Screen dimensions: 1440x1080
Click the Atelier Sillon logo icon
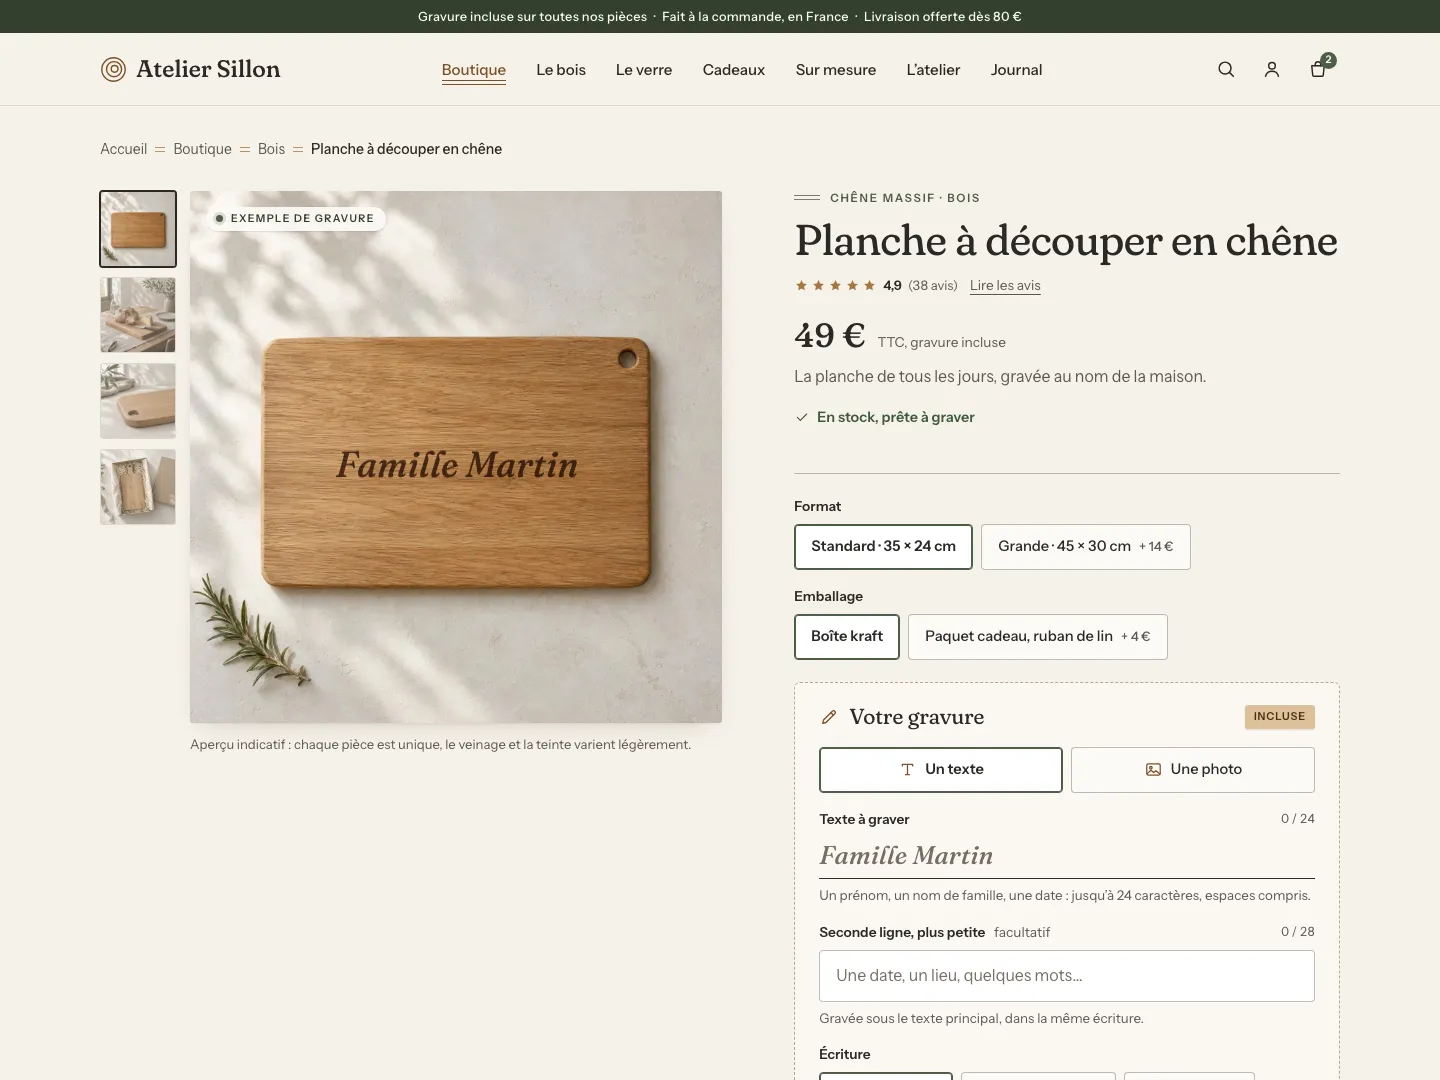coord(113,69)
